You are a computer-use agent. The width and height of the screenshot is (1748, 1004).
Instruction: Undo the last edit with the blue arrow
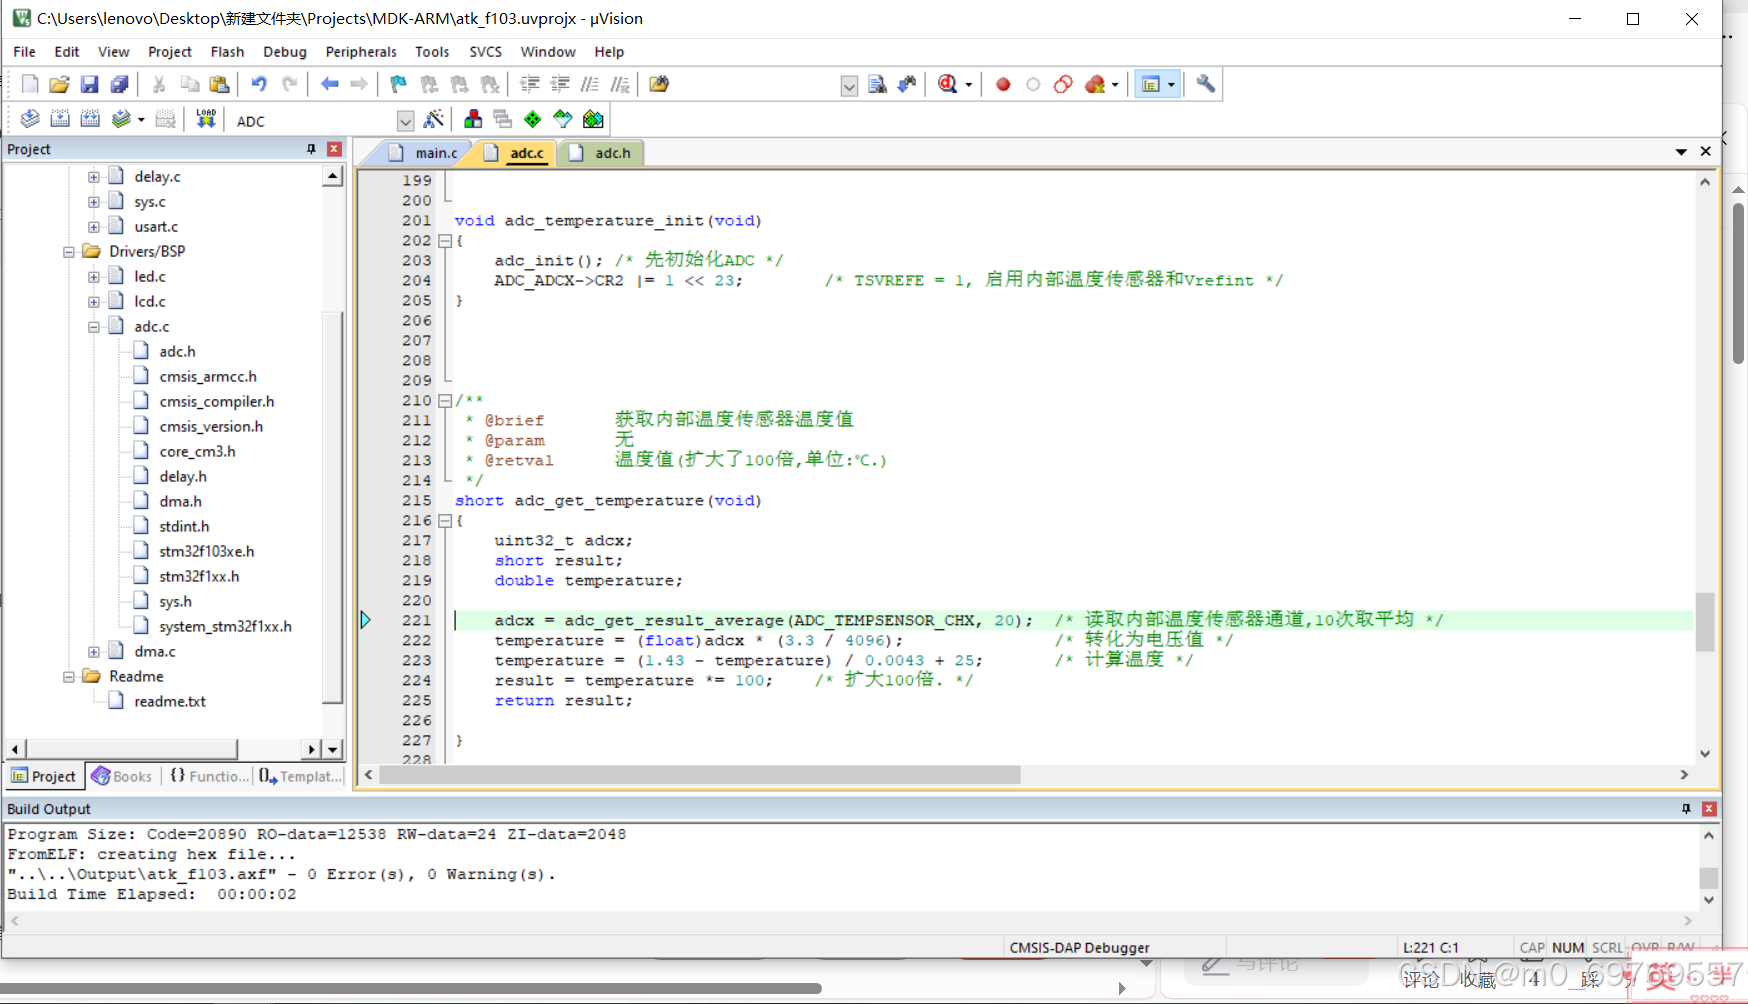[x=259, y=84]
